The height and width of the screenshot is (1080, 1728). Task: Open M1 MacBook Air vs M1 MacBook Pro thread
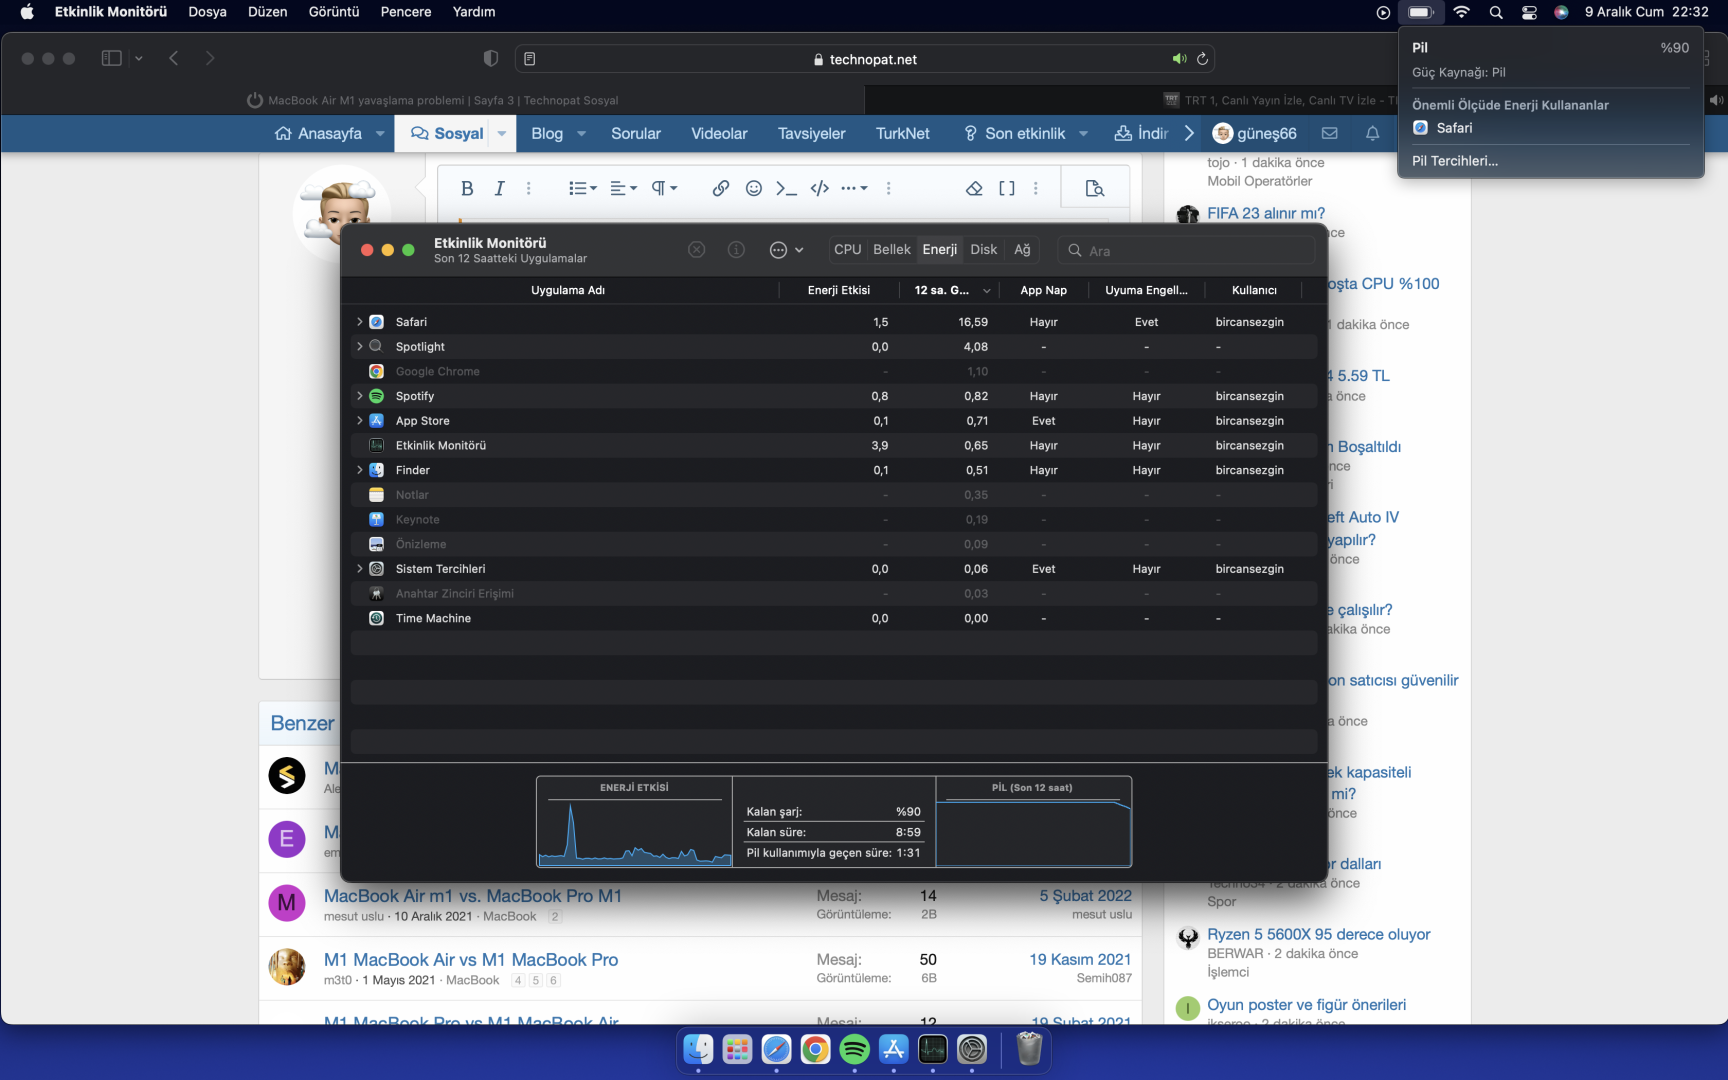pos(471,960)
